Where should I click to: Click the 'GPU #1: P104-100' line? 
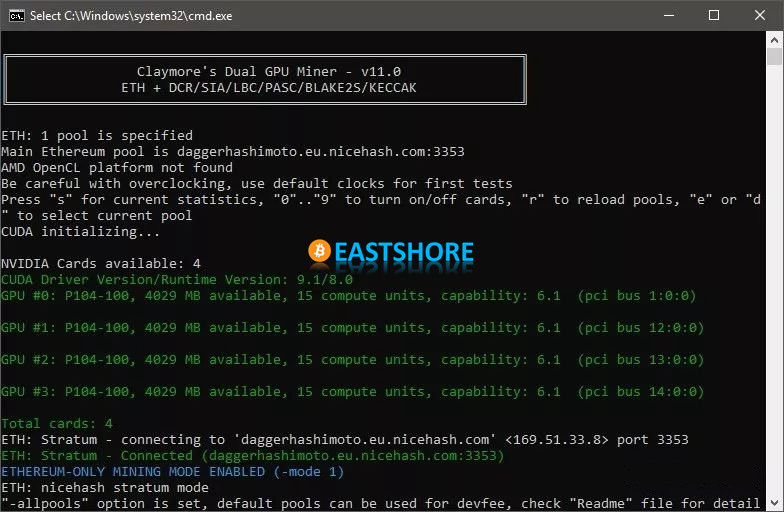coord(352,328)
